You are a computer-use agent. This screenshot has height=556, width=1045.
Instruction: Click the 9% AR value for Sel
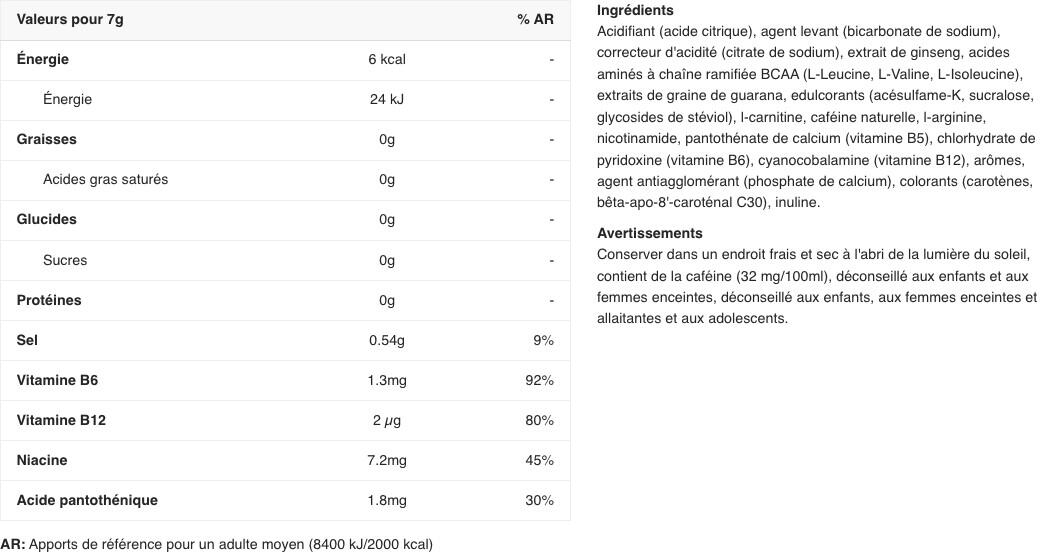[543, 340]
